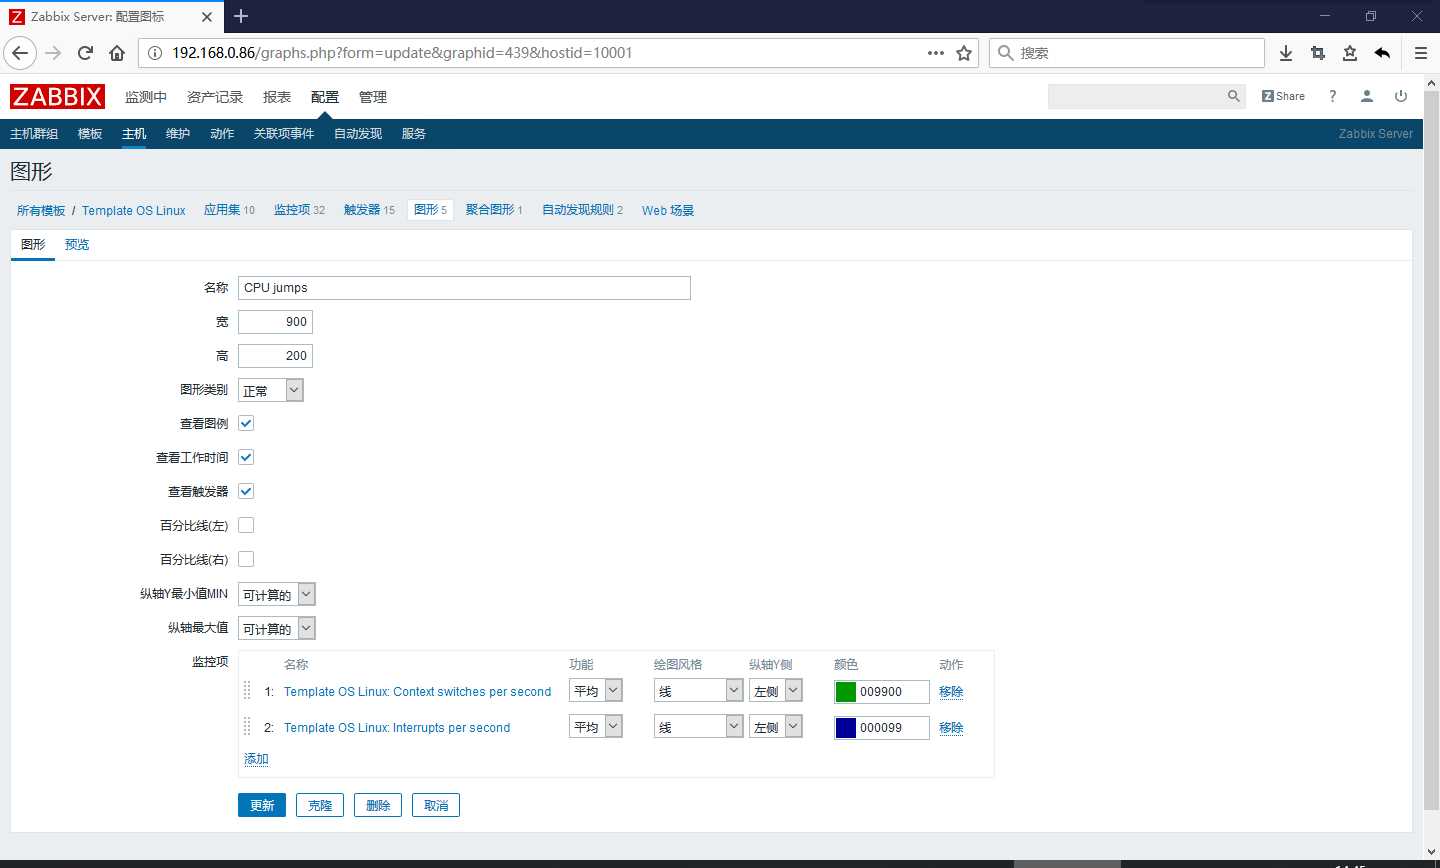Click the browser 搜索 search box
The width and height of the screenshot is (1440, 868).
(1127, 53)
